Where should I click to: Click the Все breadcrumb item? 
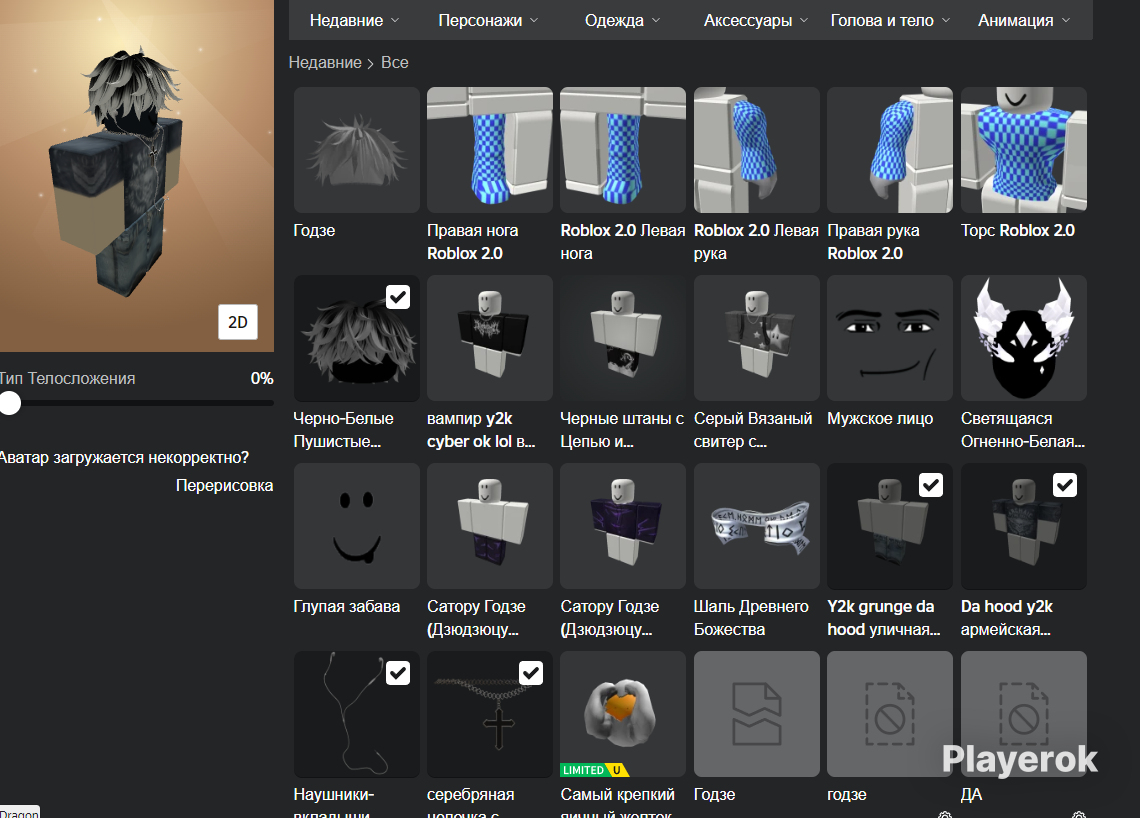point(395,63)
